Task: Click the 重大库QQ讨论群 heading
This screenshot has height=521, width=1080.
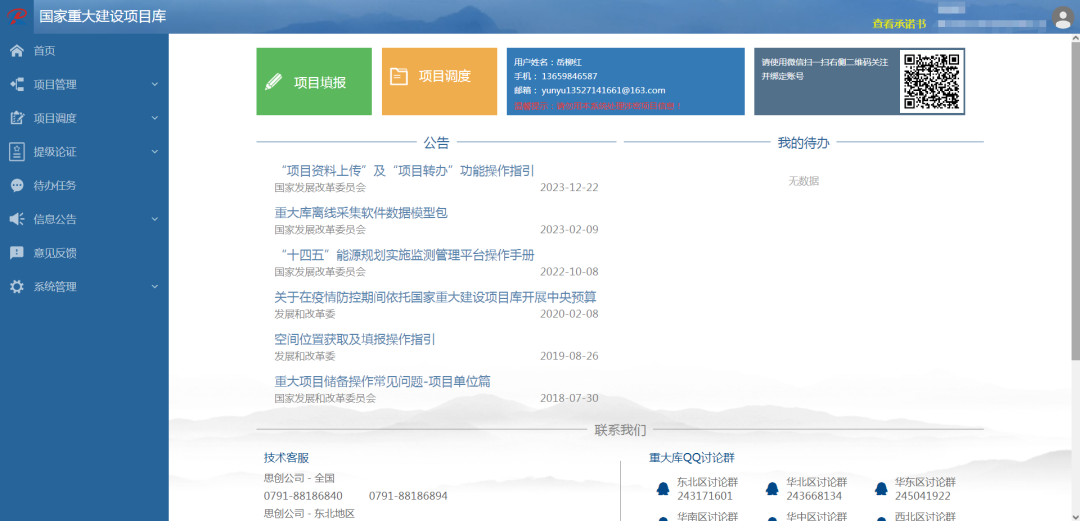Action: pyautogui.click(x=693, y=458)
